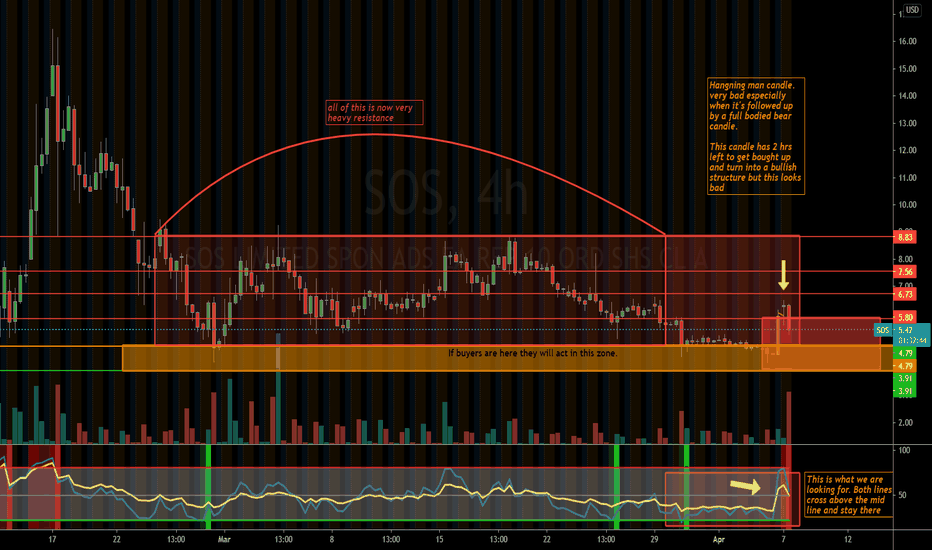Click the 50 level on indicator axis
The image size is (932, 550).
(902, 495)
